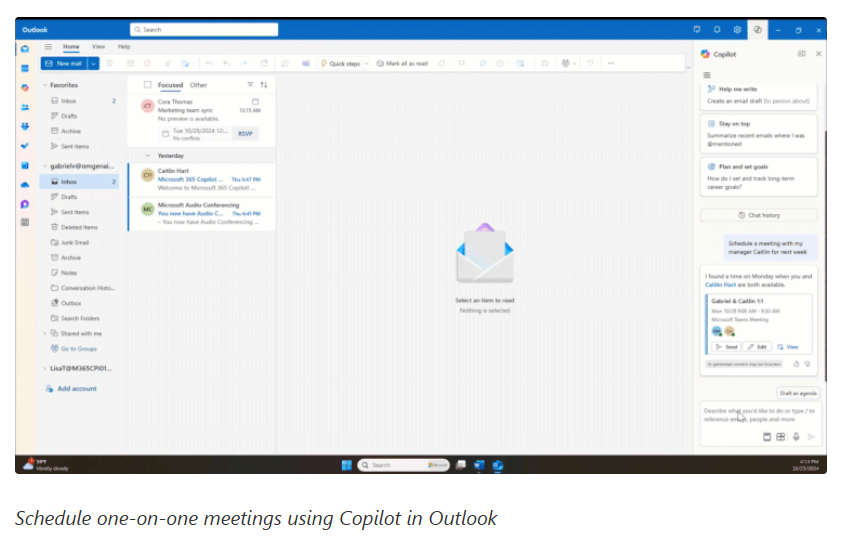Click the Teams icon in the toolbar
This screenshot has height=540, width=848.
(x=306, y=63)
